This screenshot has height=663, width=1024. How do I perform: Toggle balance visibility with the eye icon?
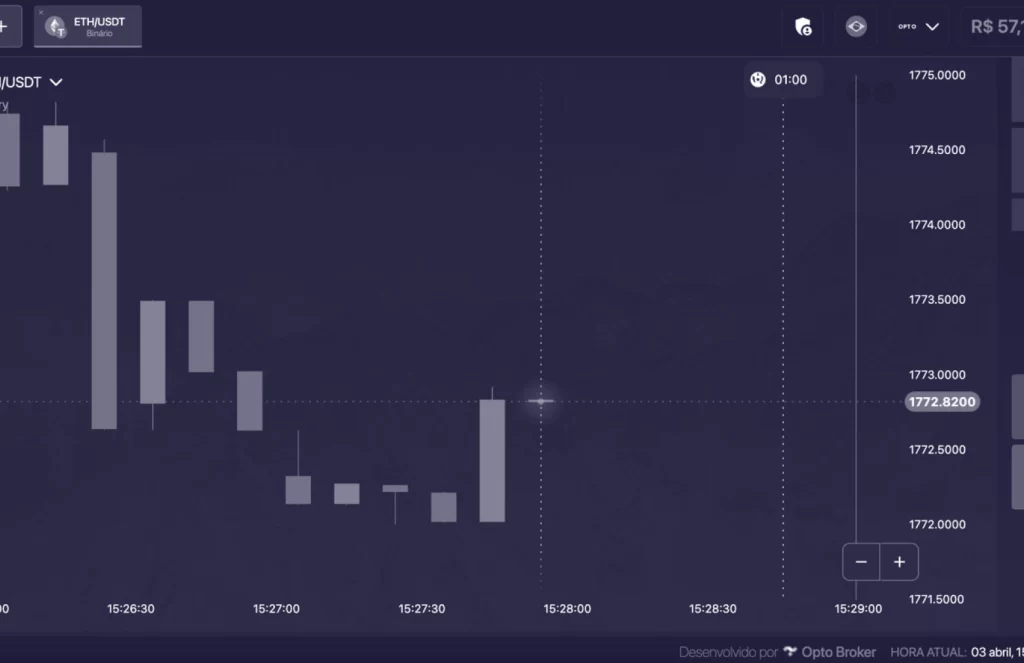coord(856,27)
